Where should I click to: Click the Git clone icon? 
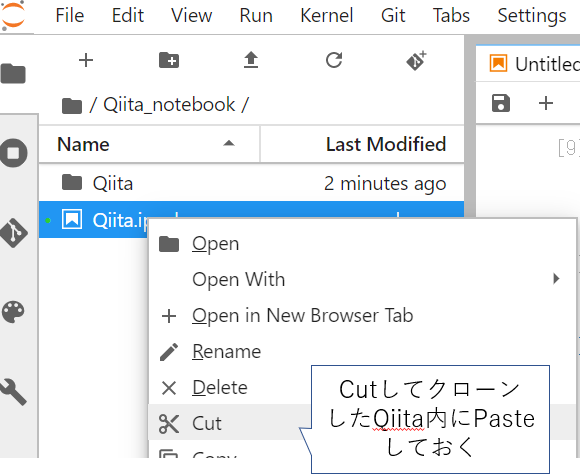click(x=416, y=60)
